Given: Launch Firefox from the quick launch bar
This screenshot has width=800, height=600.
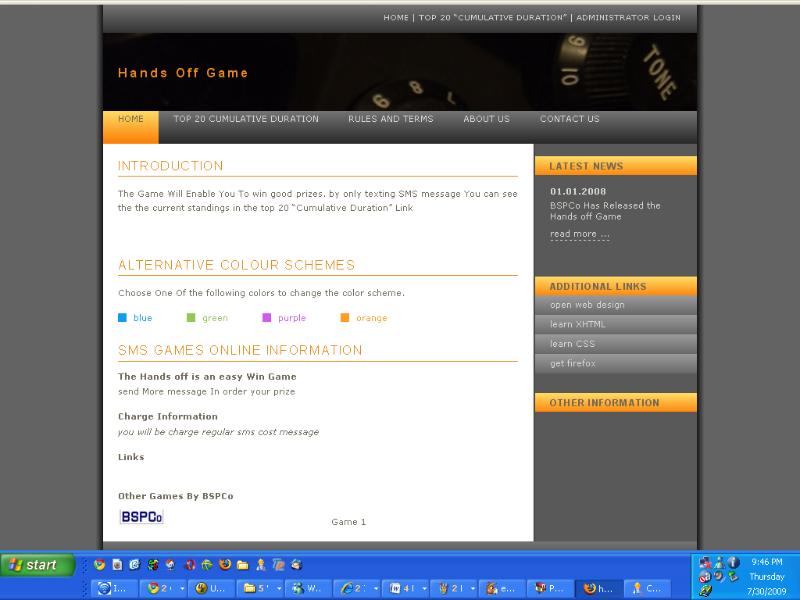Looking at the screenshot, I should coord(225,564).
